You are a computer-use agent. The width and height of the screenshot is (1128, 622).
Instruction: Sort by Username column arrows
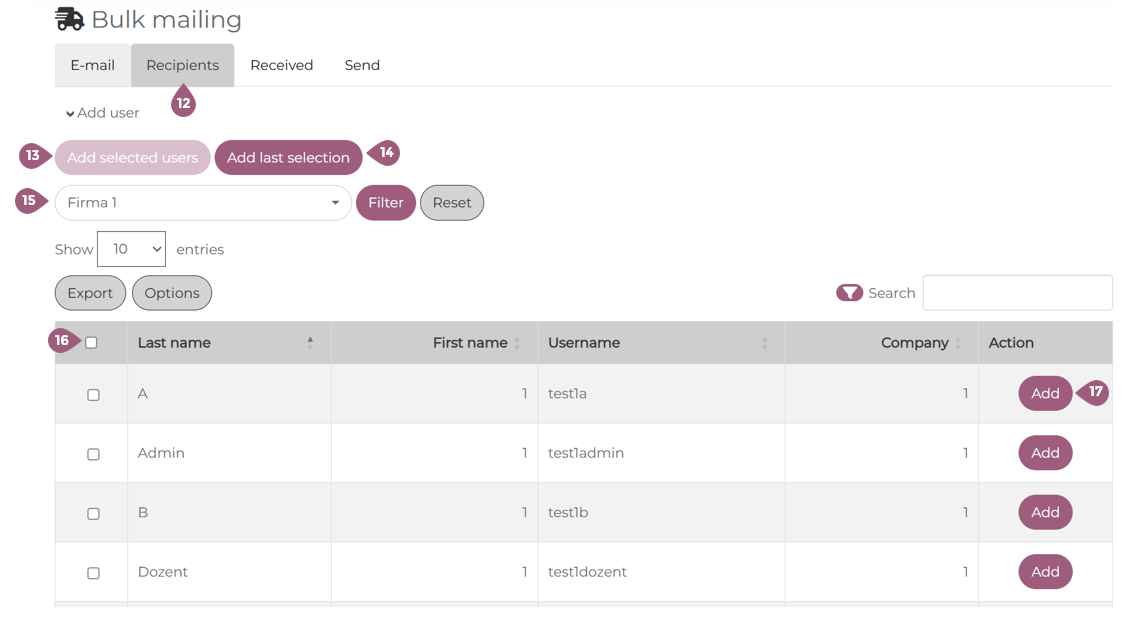coord(764,343)
